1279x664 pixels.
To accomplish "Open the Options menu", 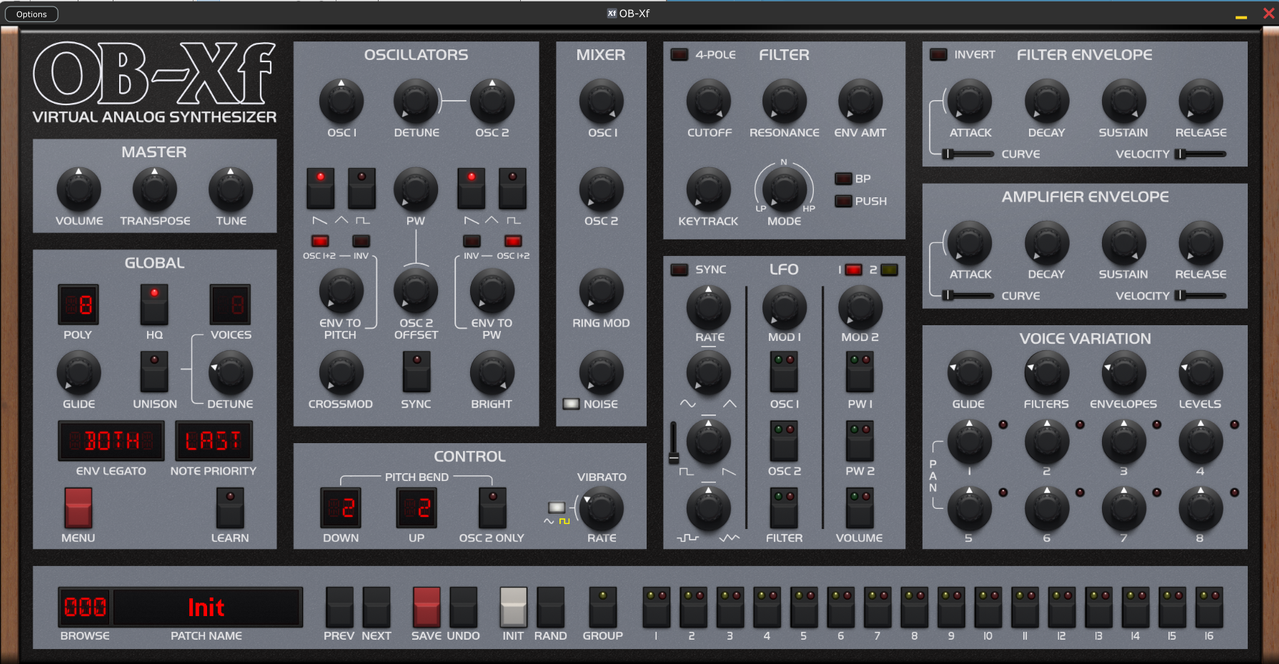I will (31, 14).
